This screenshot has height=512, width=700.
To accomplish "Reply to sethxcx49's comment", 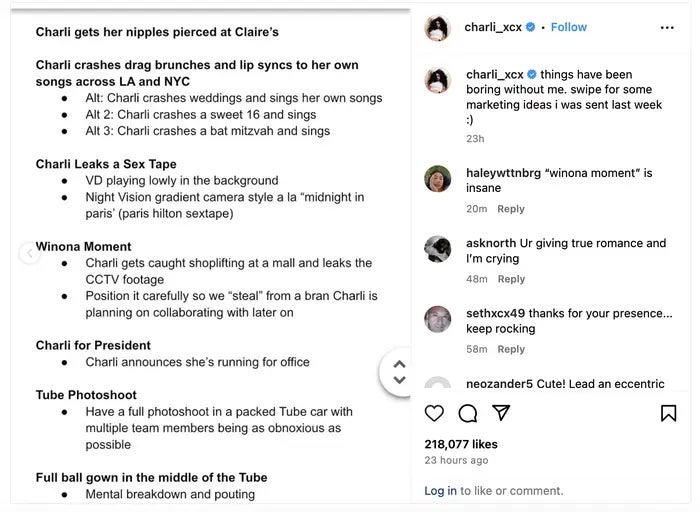I will pyautogui.click(x=511, y=349).
